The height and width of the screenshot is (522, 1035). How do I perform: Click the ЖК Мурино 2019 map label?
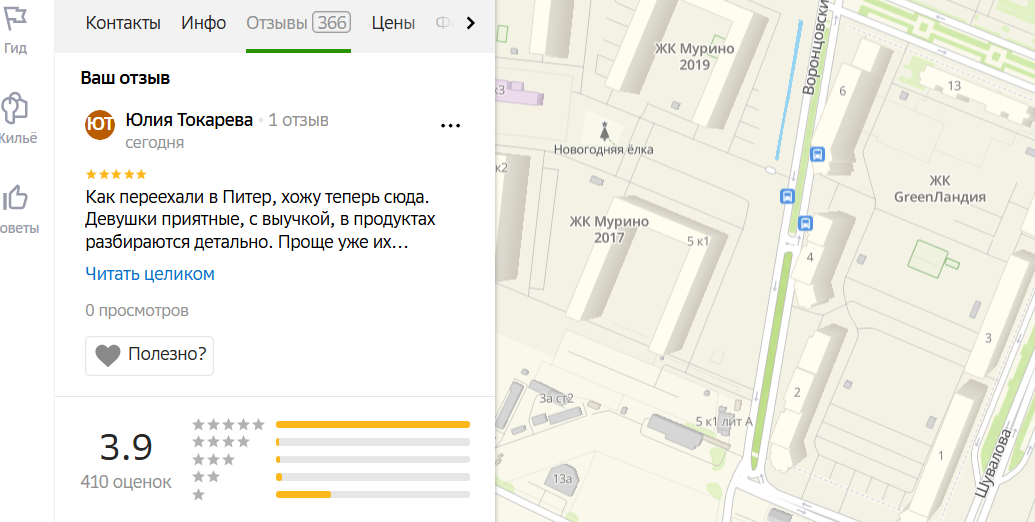coord(694,56)
